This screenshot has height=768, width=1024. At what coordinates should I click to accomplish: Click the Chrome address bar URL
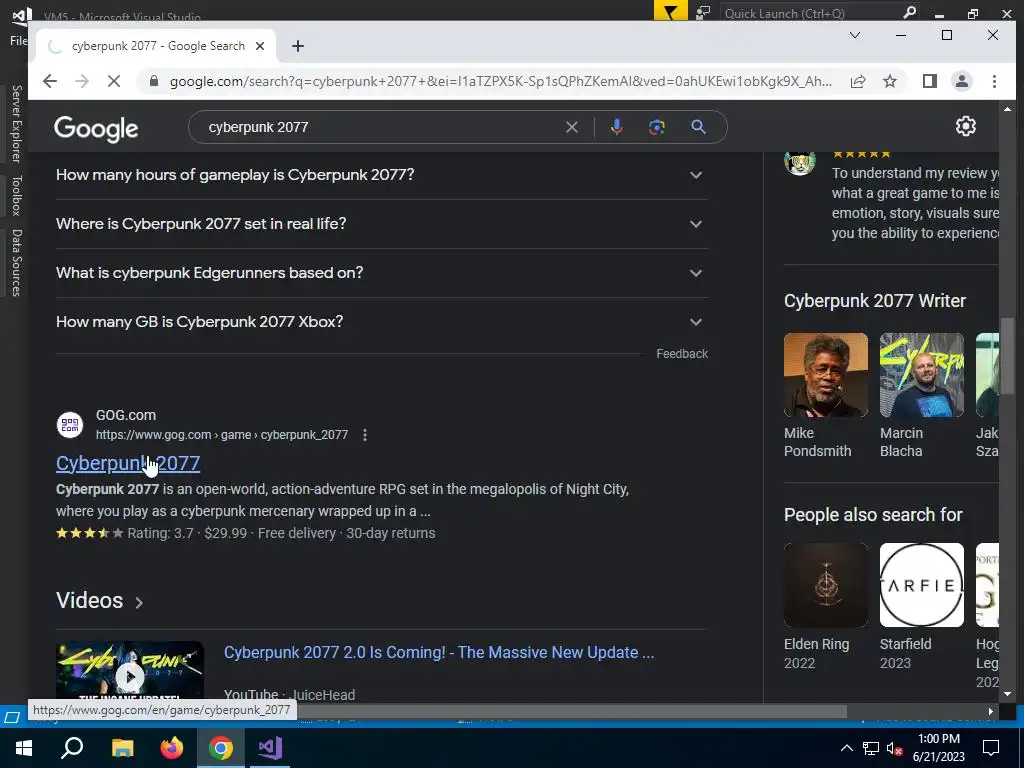click(x=500, y=81)
